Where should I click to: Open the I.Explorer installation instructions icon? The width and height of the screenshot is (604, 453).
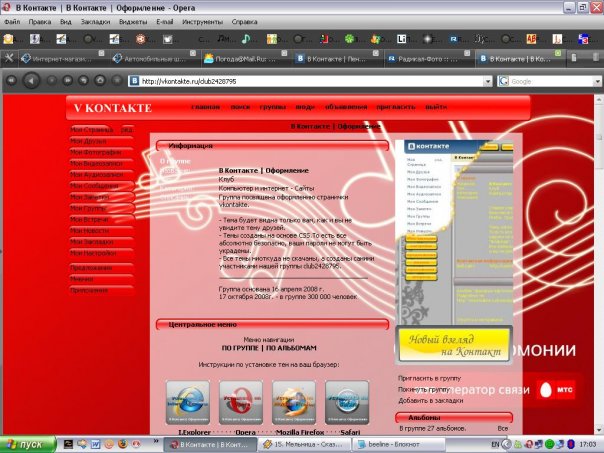pyautogui.click(x=188, y=402)
